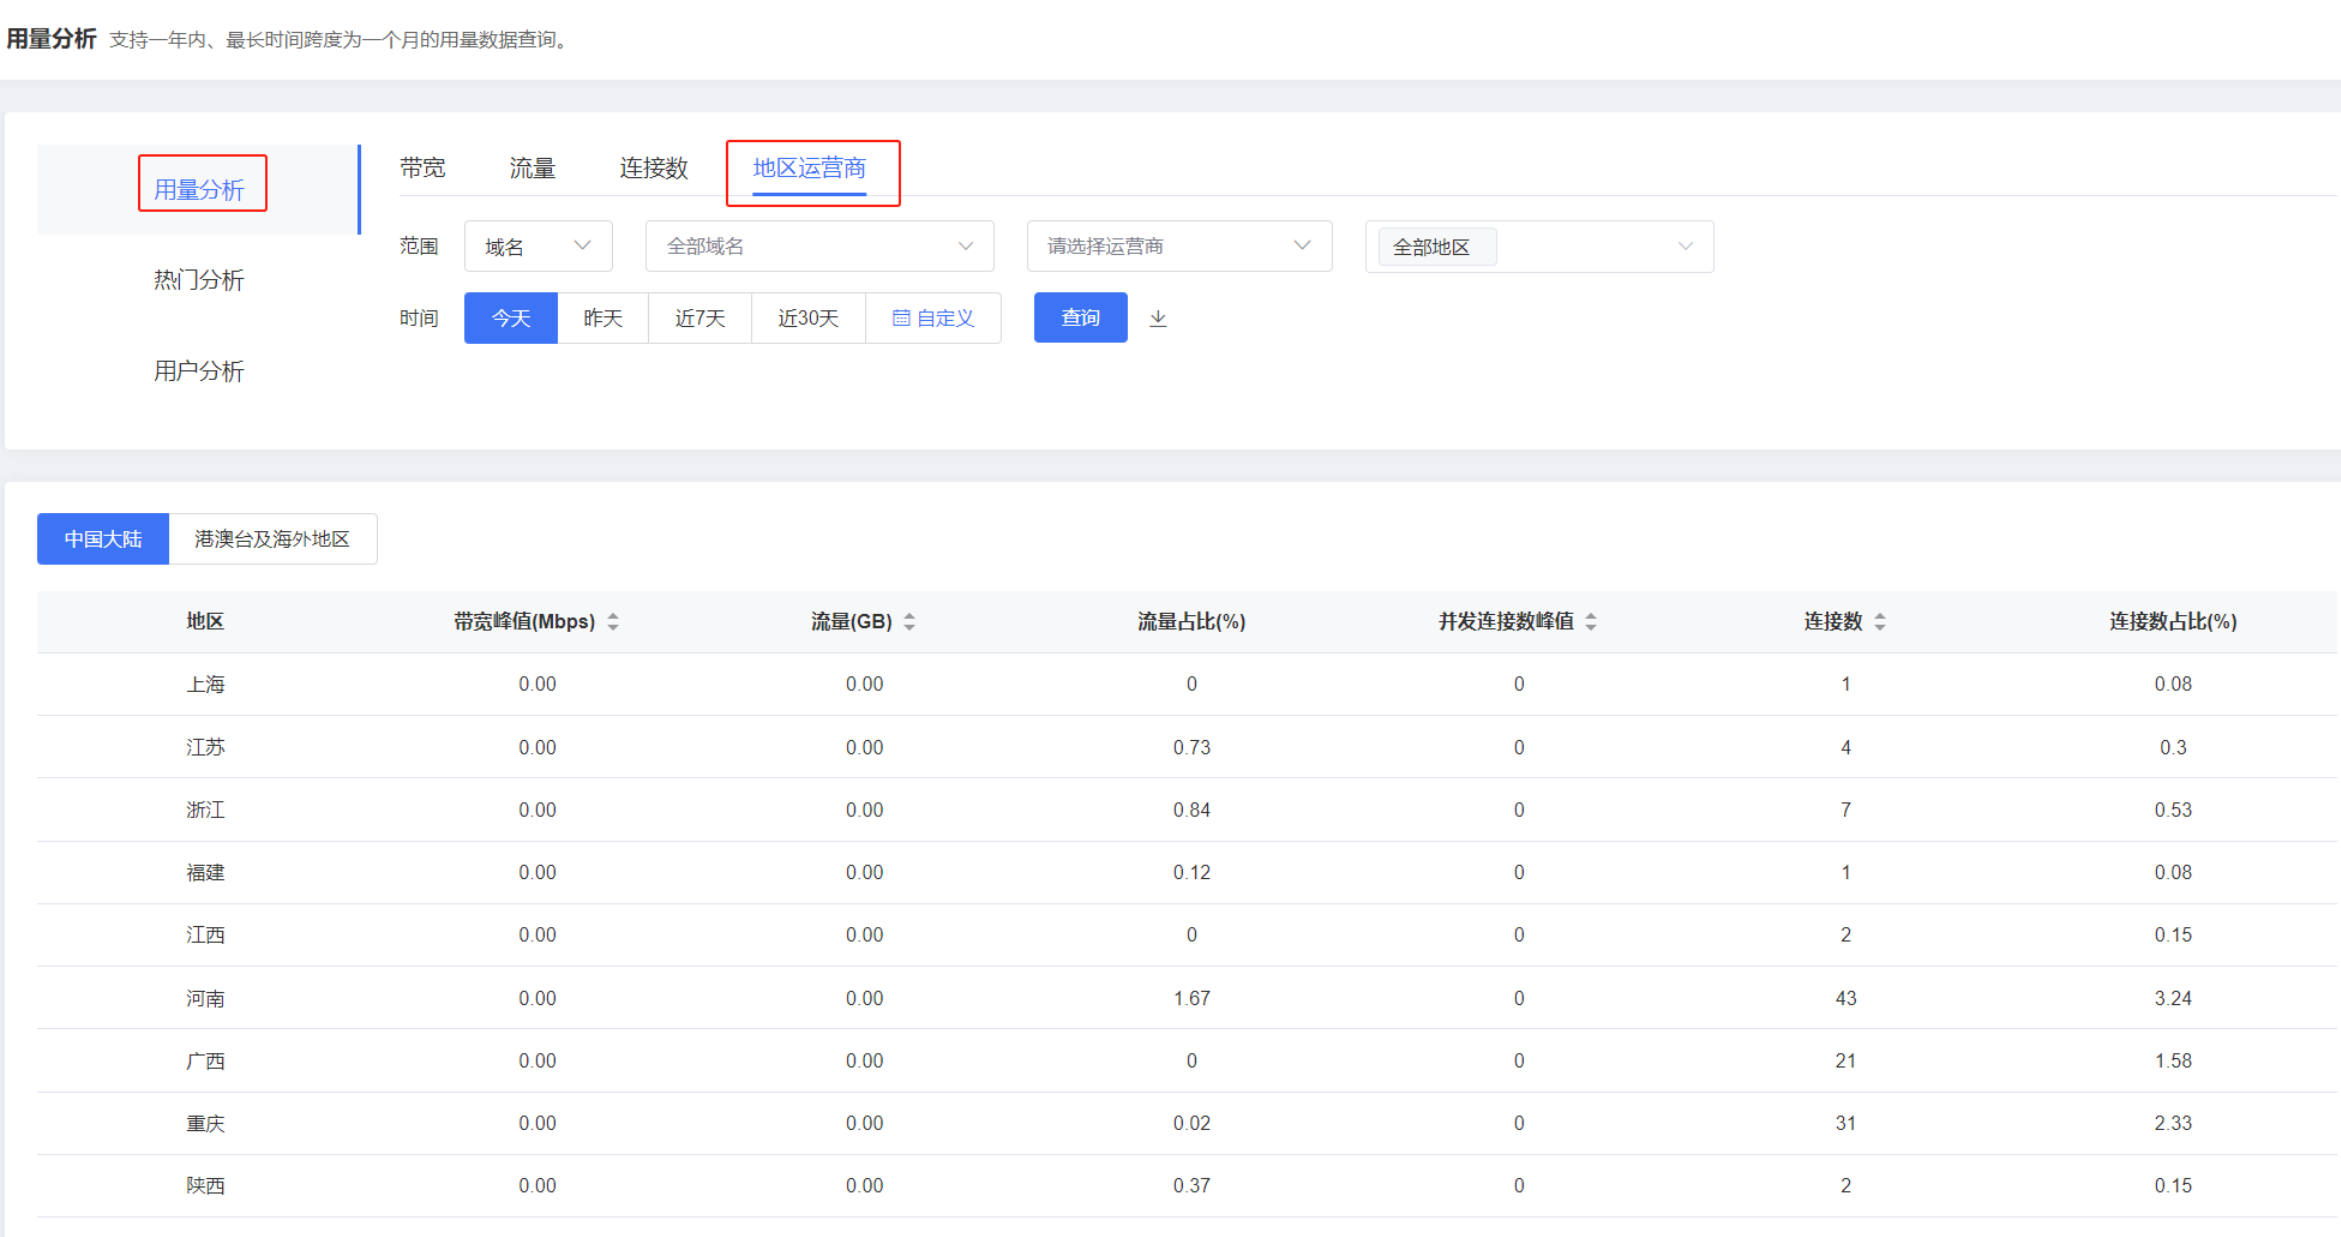
Task: Click the 上海 region row cell
Action: [x=205, y=684]
